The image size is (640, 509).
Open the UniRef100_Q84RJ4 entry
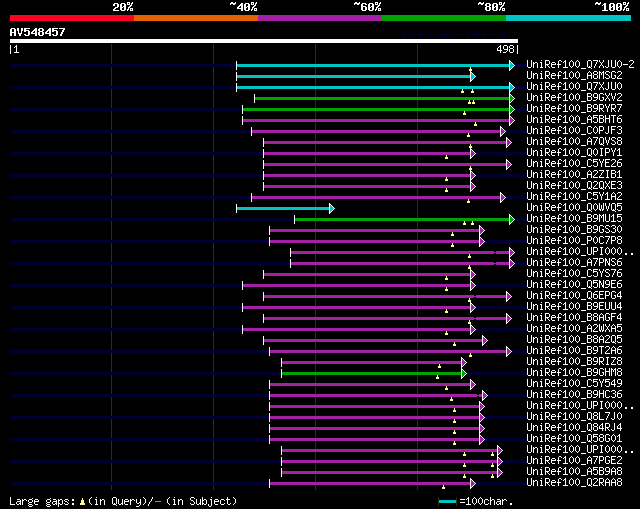click(x=574, y=428)
